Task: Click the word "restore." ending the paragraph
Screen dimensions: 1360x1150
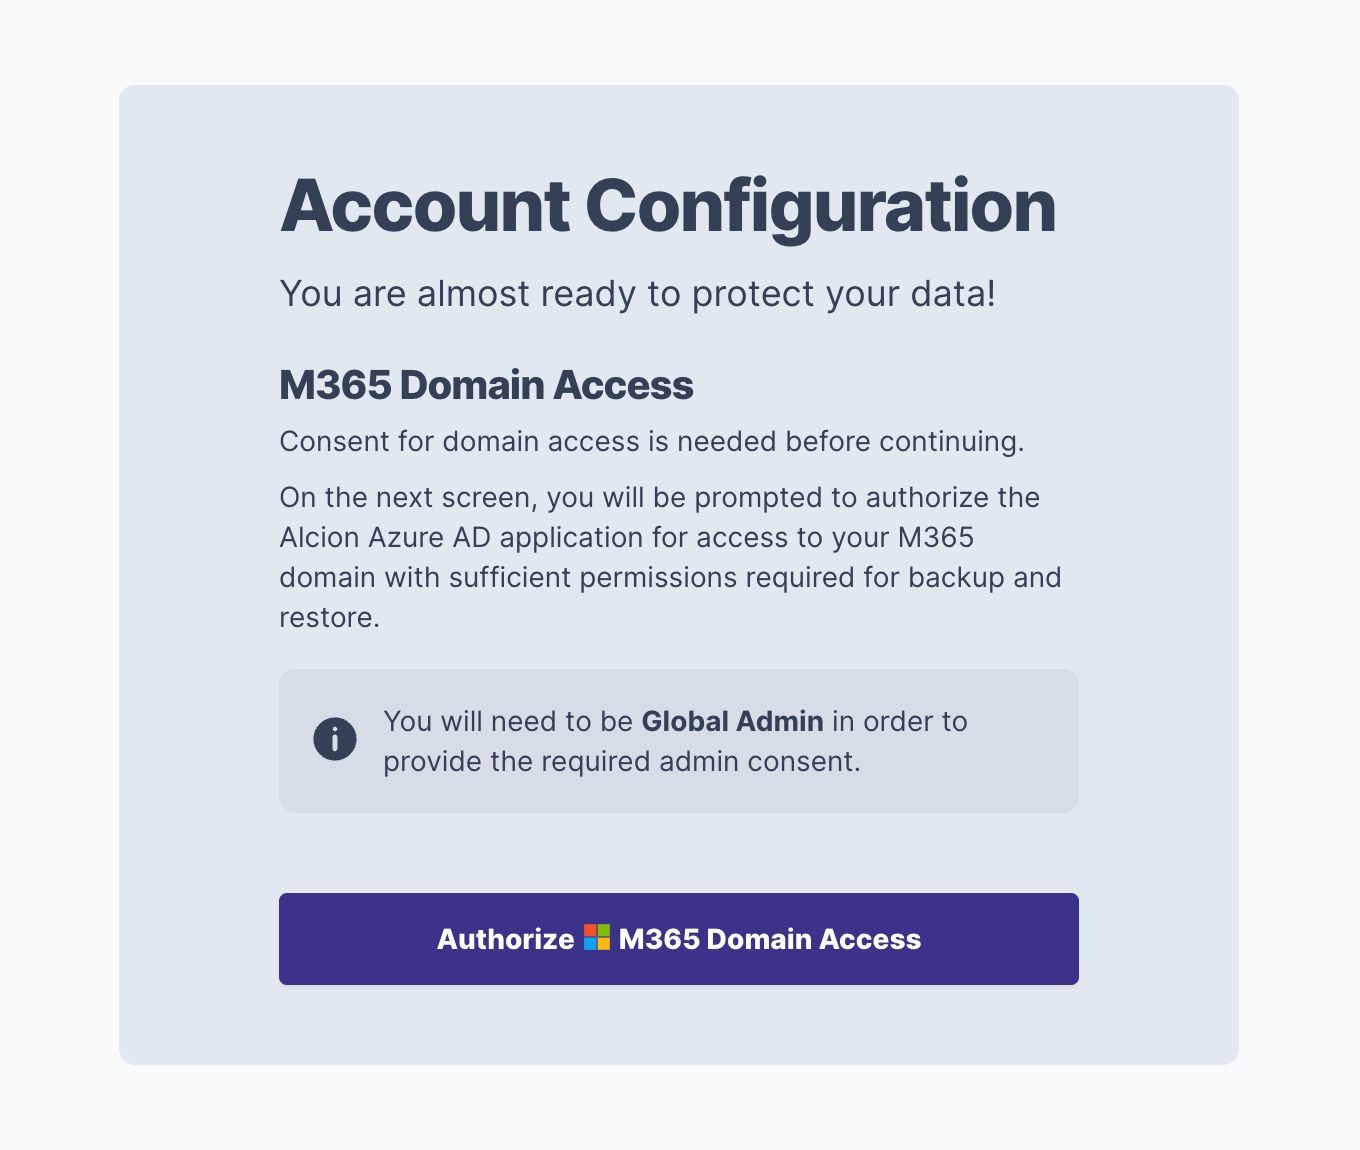Action: pos(330,618)
